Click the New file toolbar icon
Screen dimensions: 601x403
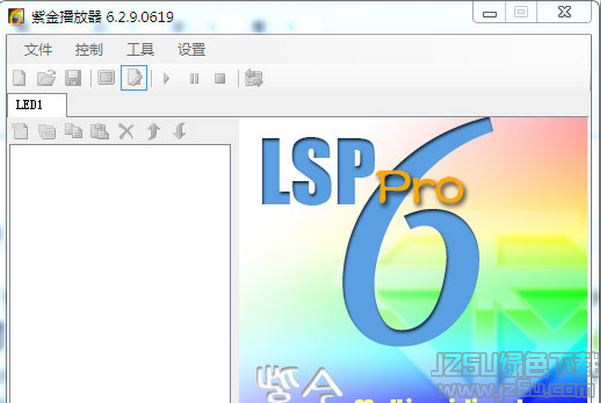pyautogui.click(x=20, y=78)
